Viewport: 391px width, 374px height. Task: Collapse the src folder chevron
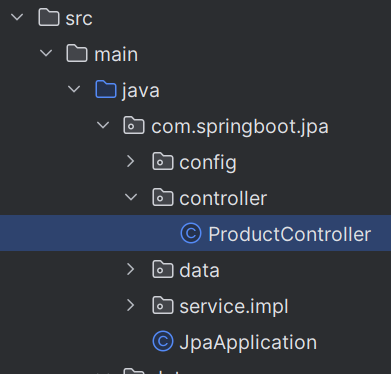17,17
